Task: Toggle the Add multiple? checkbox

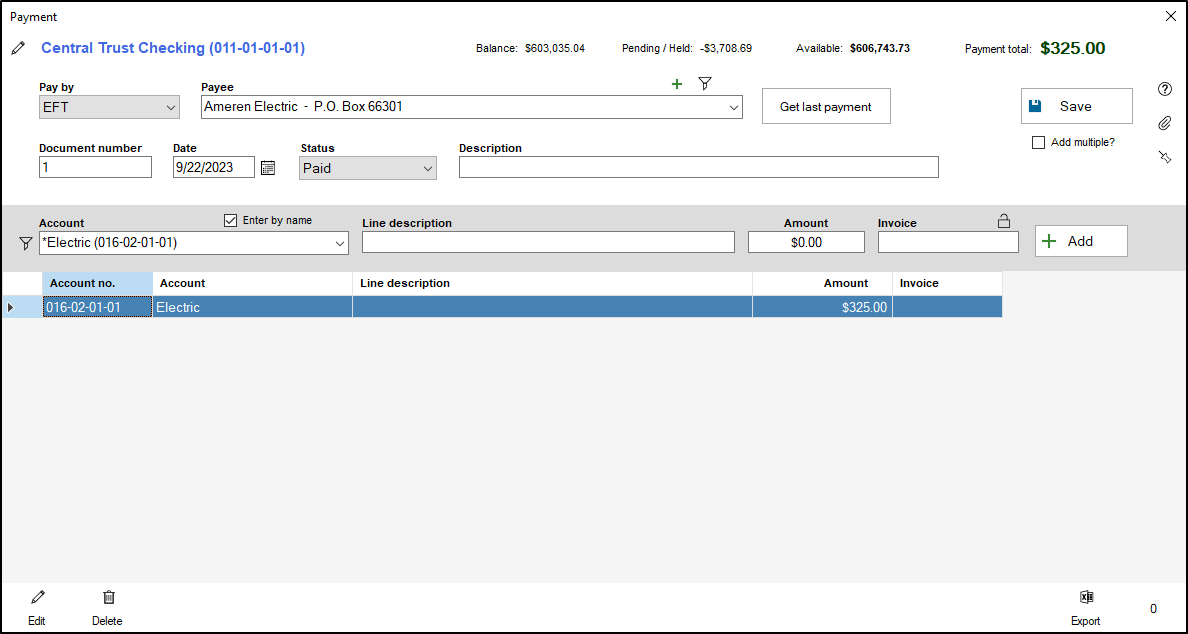Action: pos(1039,142)
